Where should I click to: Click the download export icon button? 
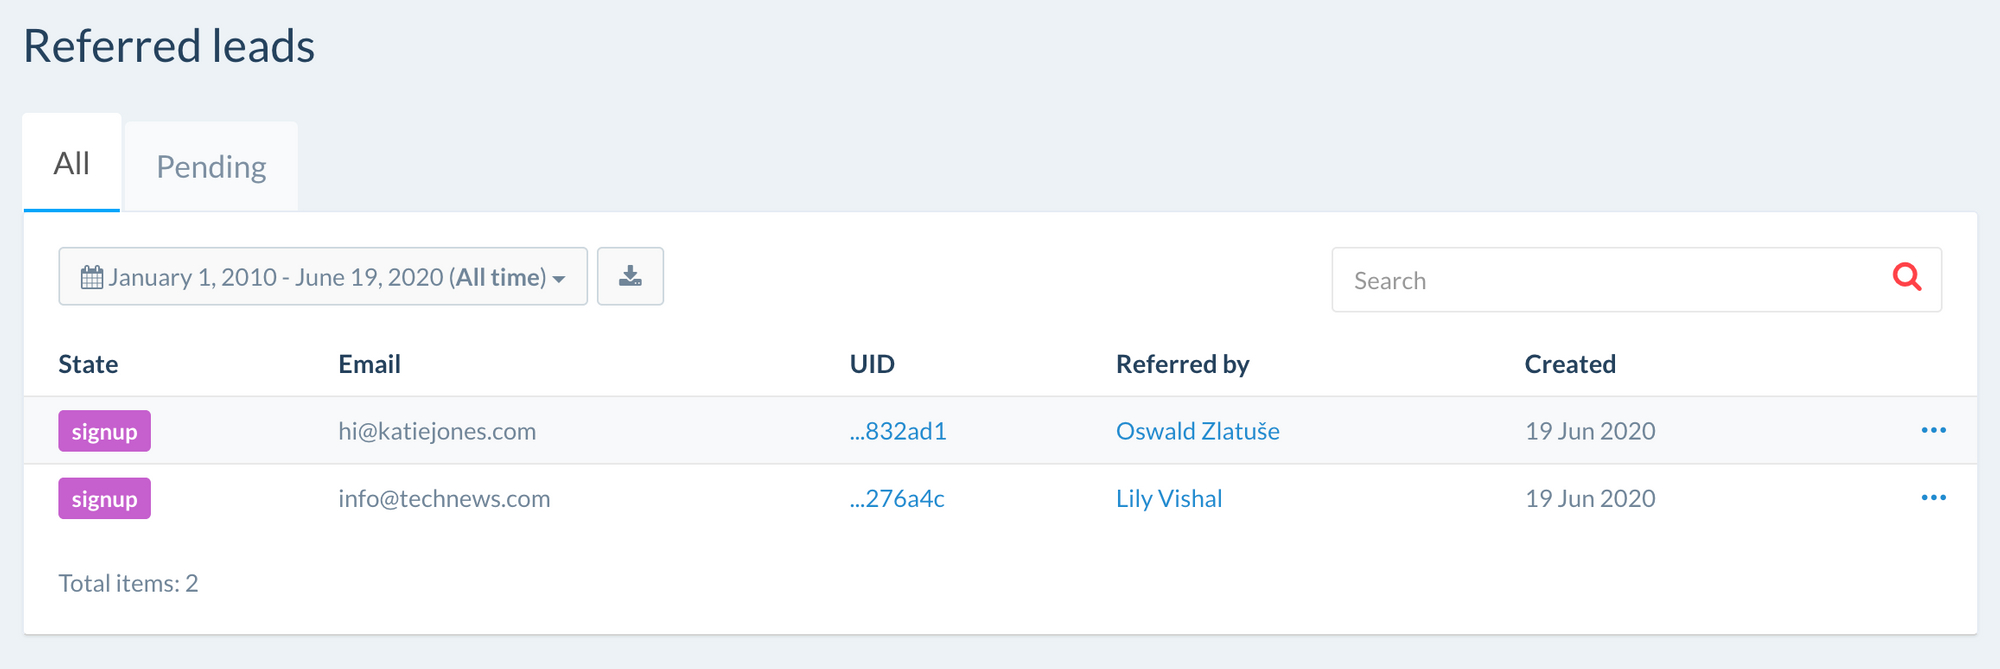coord(630,276)
